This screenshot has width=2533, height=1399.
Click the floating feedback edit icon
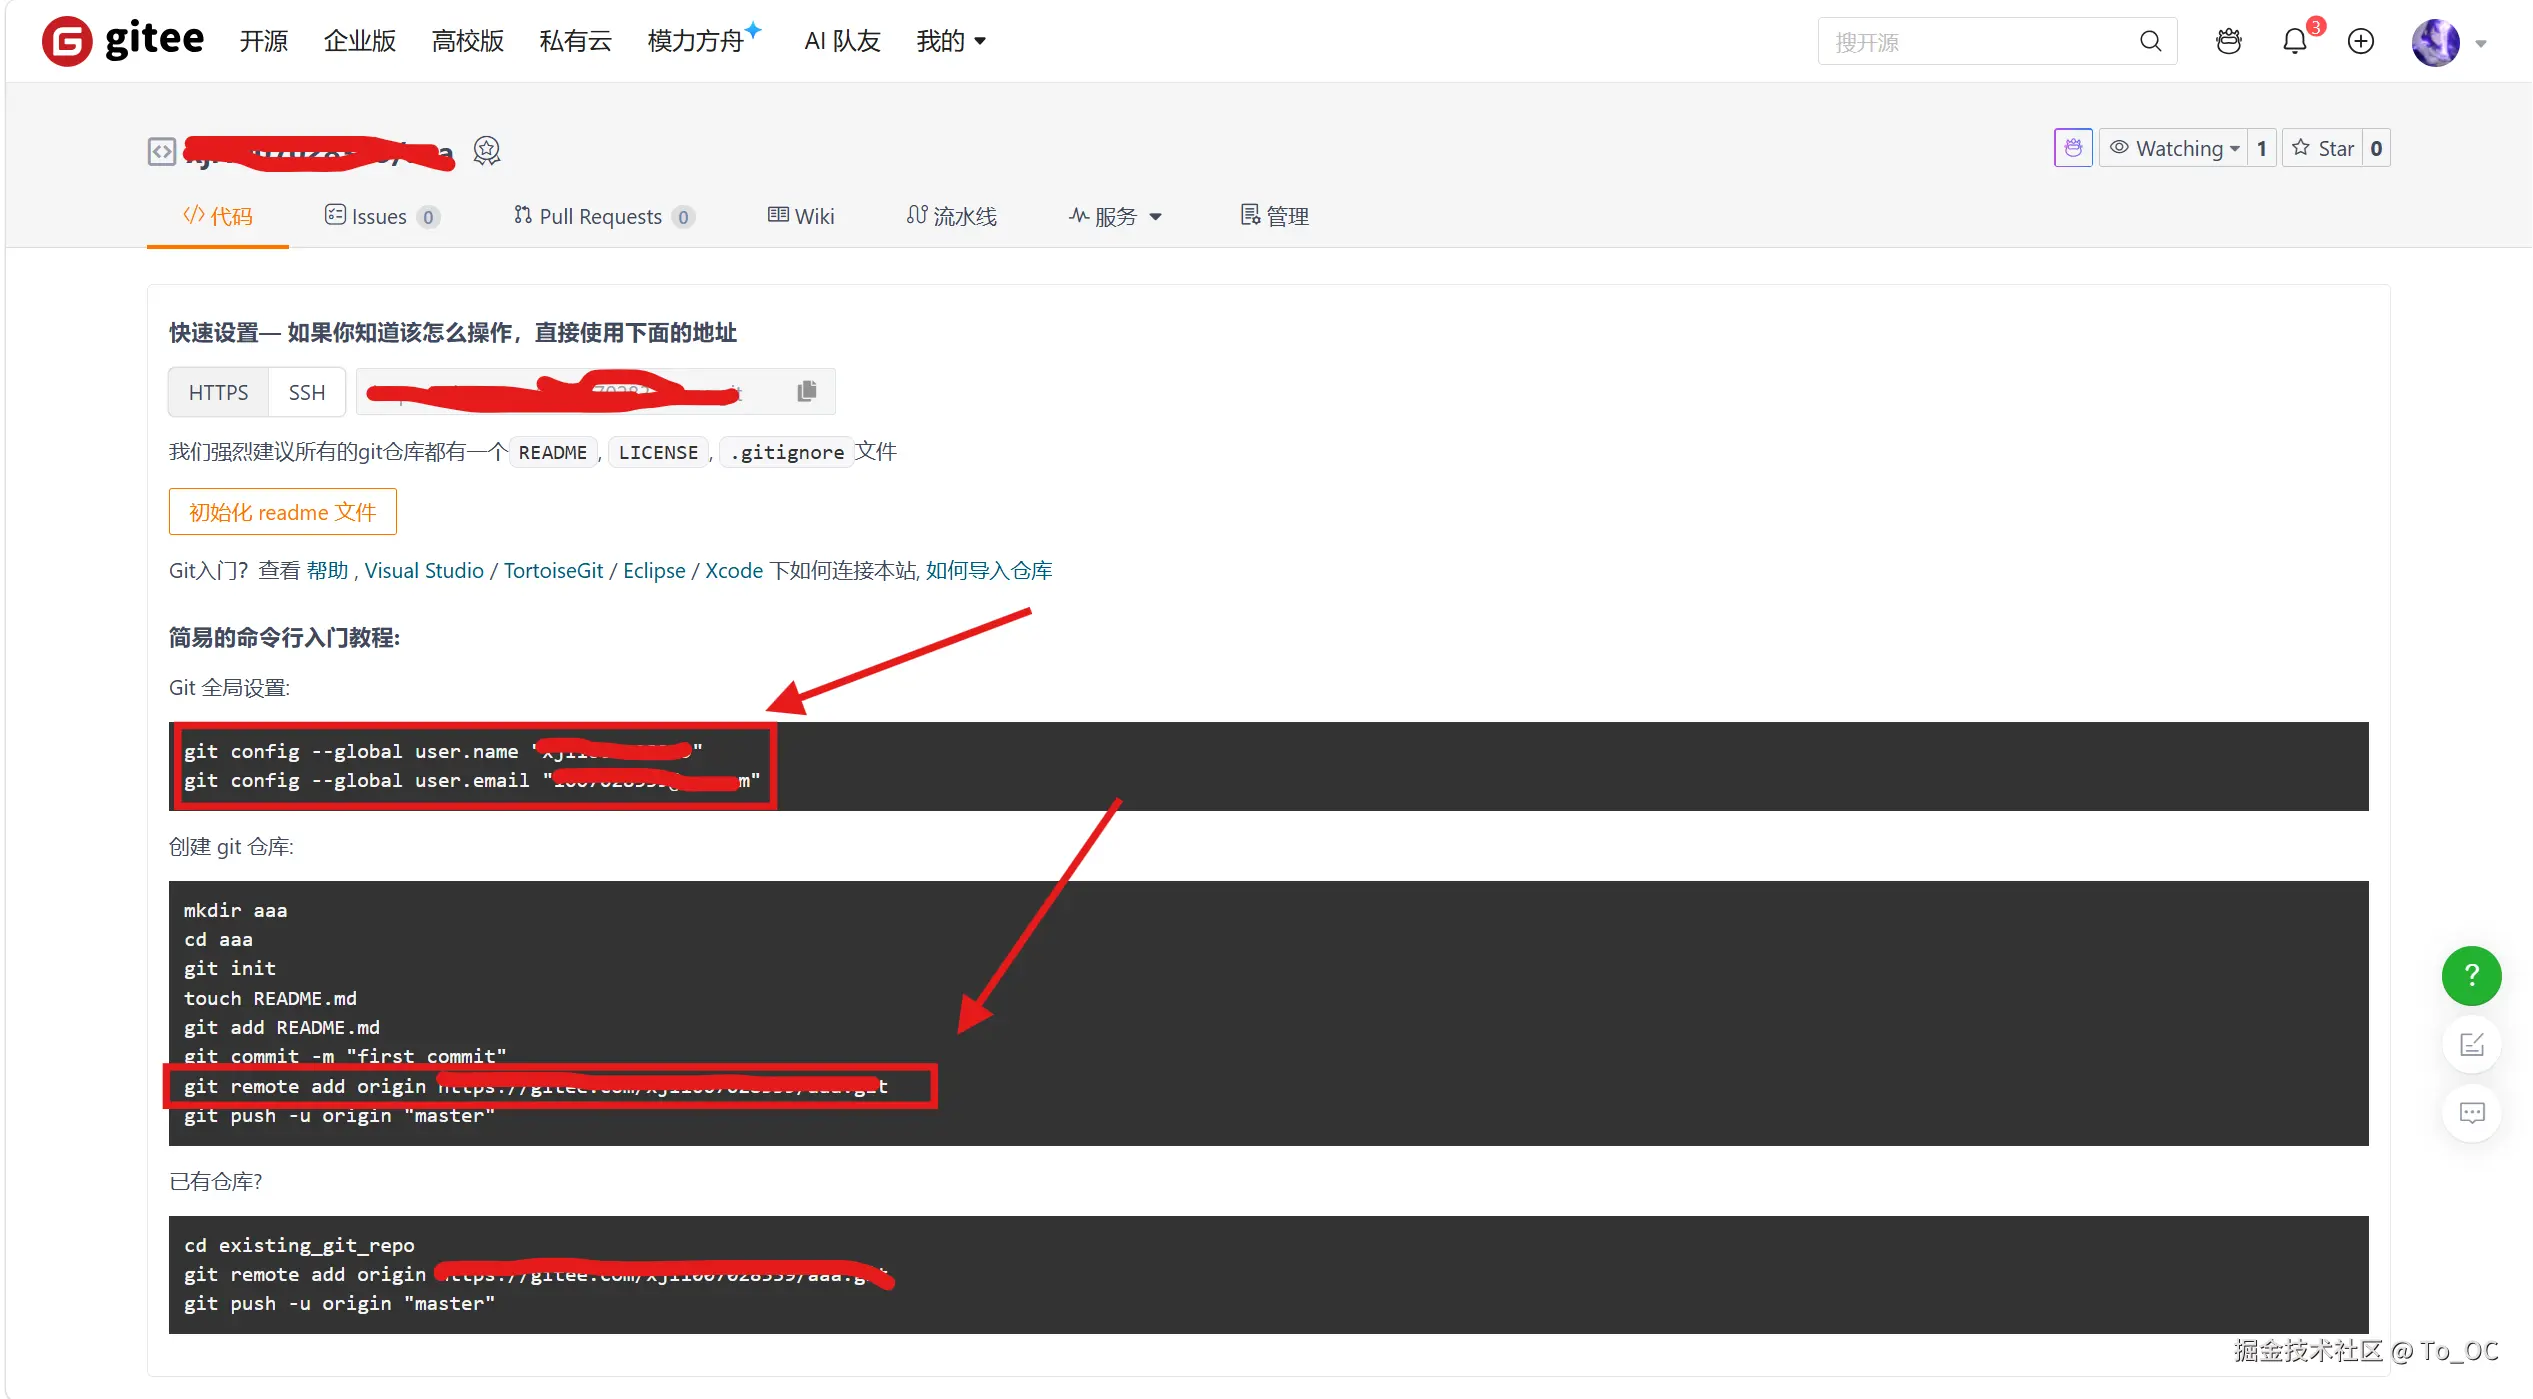point(2471,1044)
